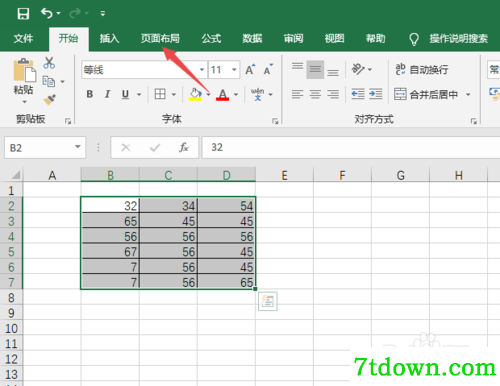Select the cell containing 67
The image size is (500, 386).
(110, 252)
